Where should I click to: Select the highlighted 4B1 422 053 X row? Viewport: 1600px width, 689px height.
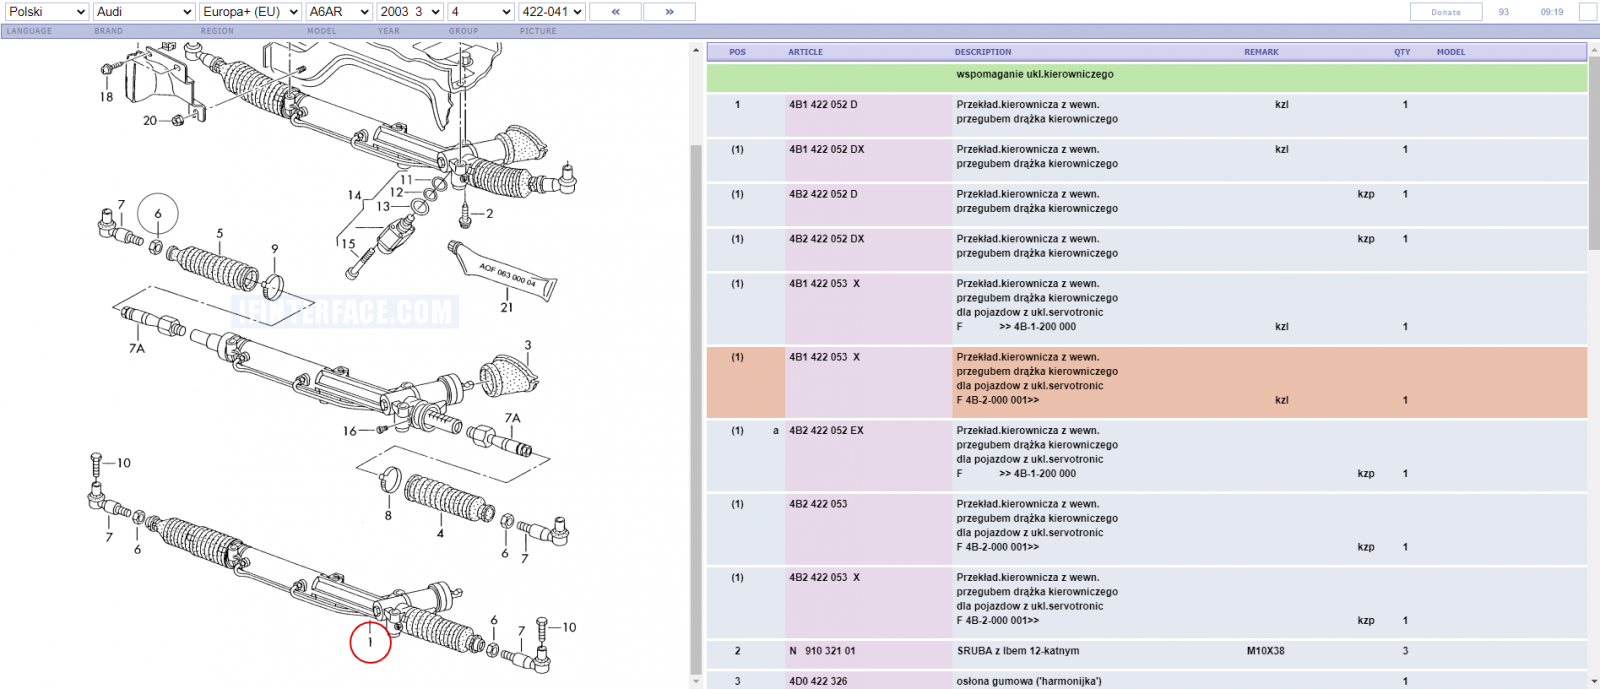point(1147,382)
